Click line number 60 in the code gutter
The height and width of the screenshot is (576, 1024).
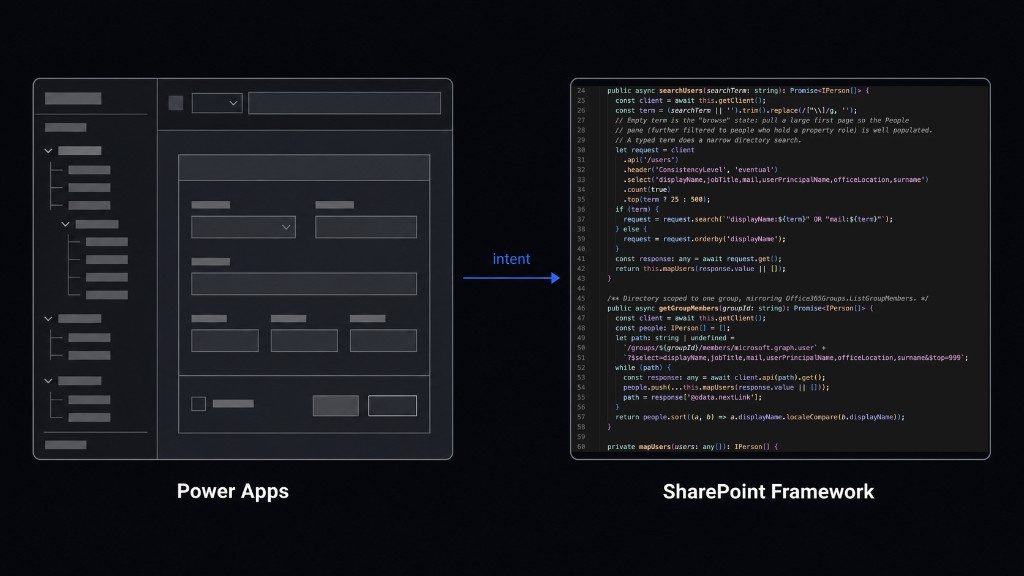pyautogui.click(x=581, y=447)
